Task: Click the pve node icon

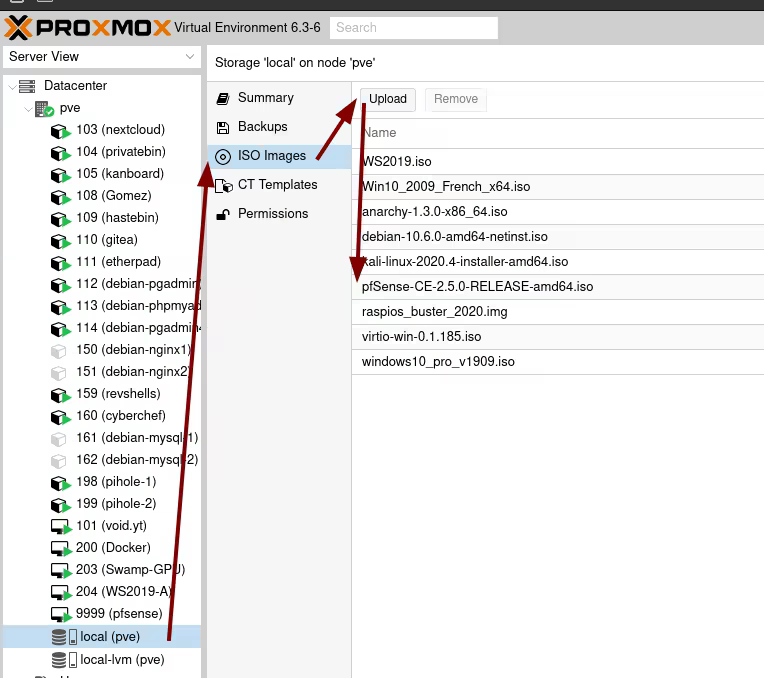Action: click(x=44, y=109)
